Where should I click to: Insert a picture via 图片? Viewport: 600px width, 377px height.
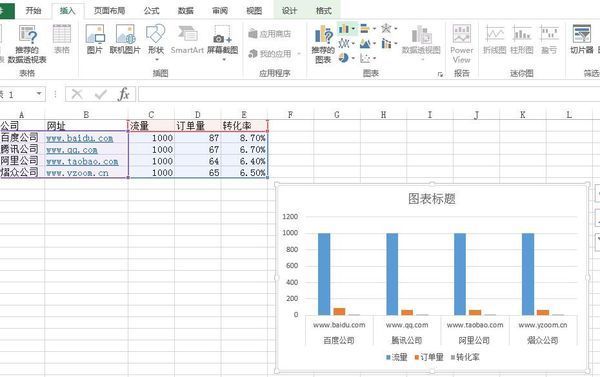[x=95, y=39]
